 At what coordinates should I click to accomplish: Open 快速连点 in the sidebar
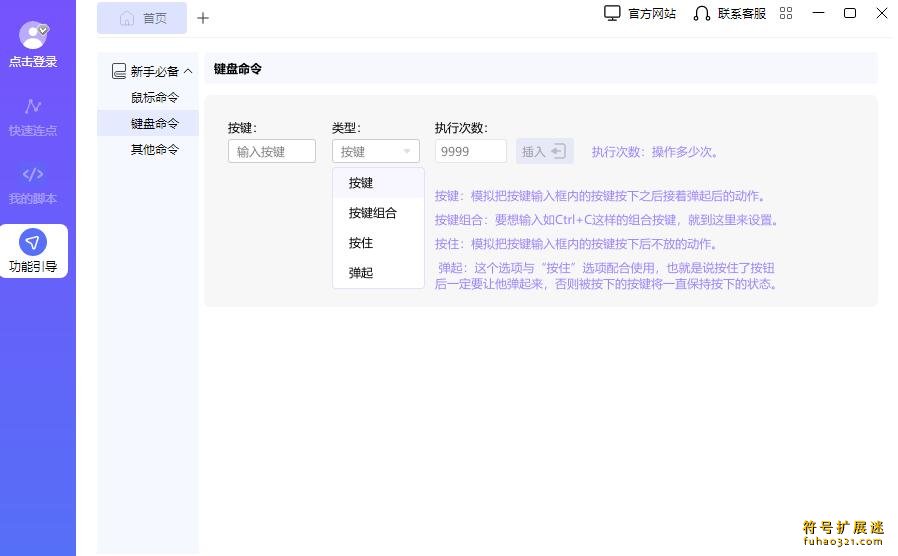click(33, 117)
